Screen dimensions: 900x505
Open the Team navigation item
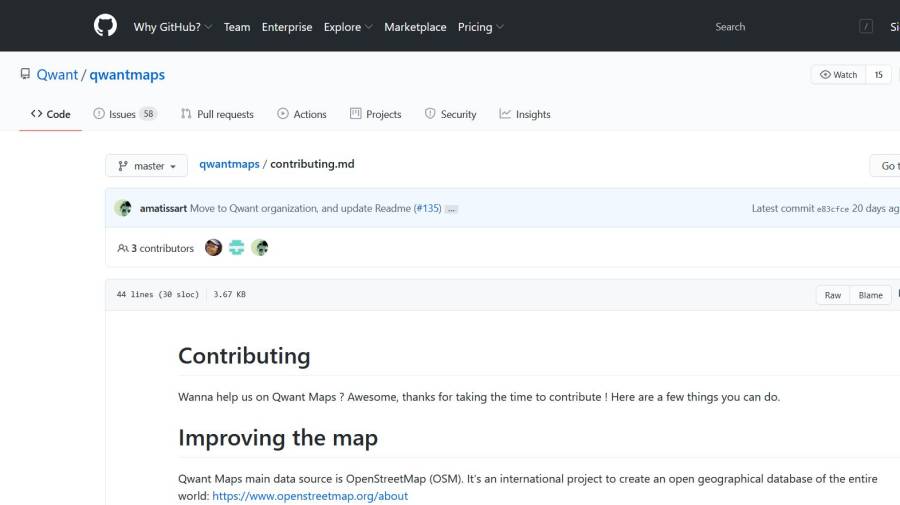click(x=236, y=27)
